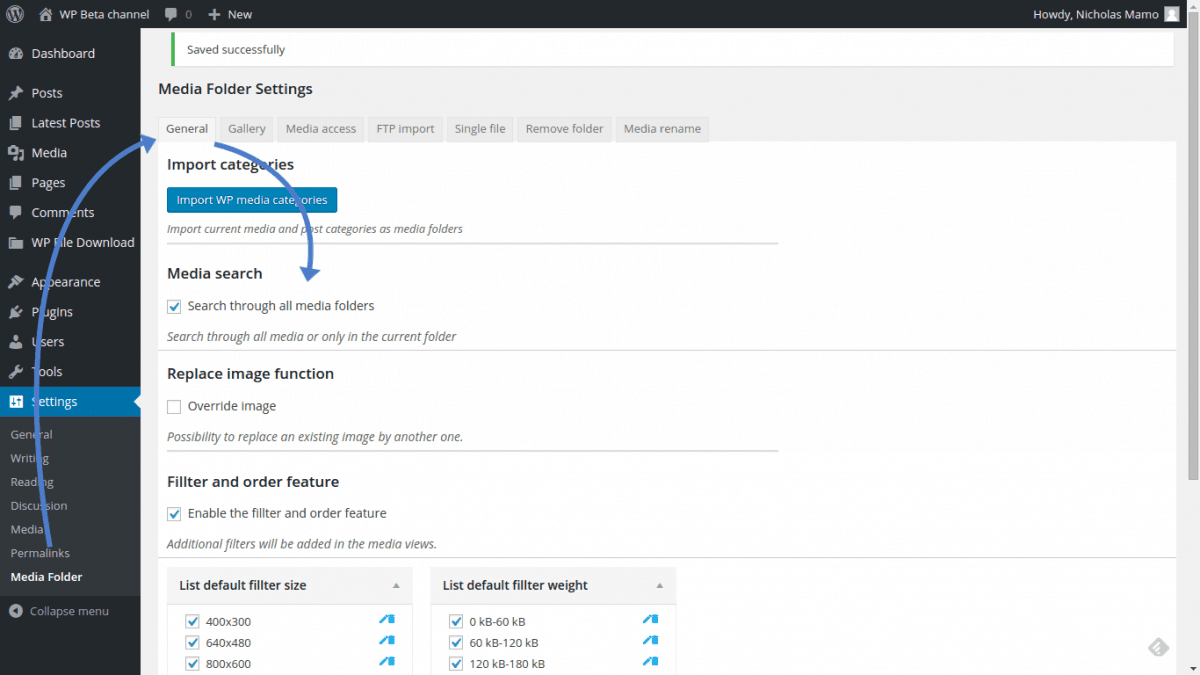This screenshot has width=1200, height=675.
Task: Uncheck the 800x600 size filter
Action: (192, 664)
